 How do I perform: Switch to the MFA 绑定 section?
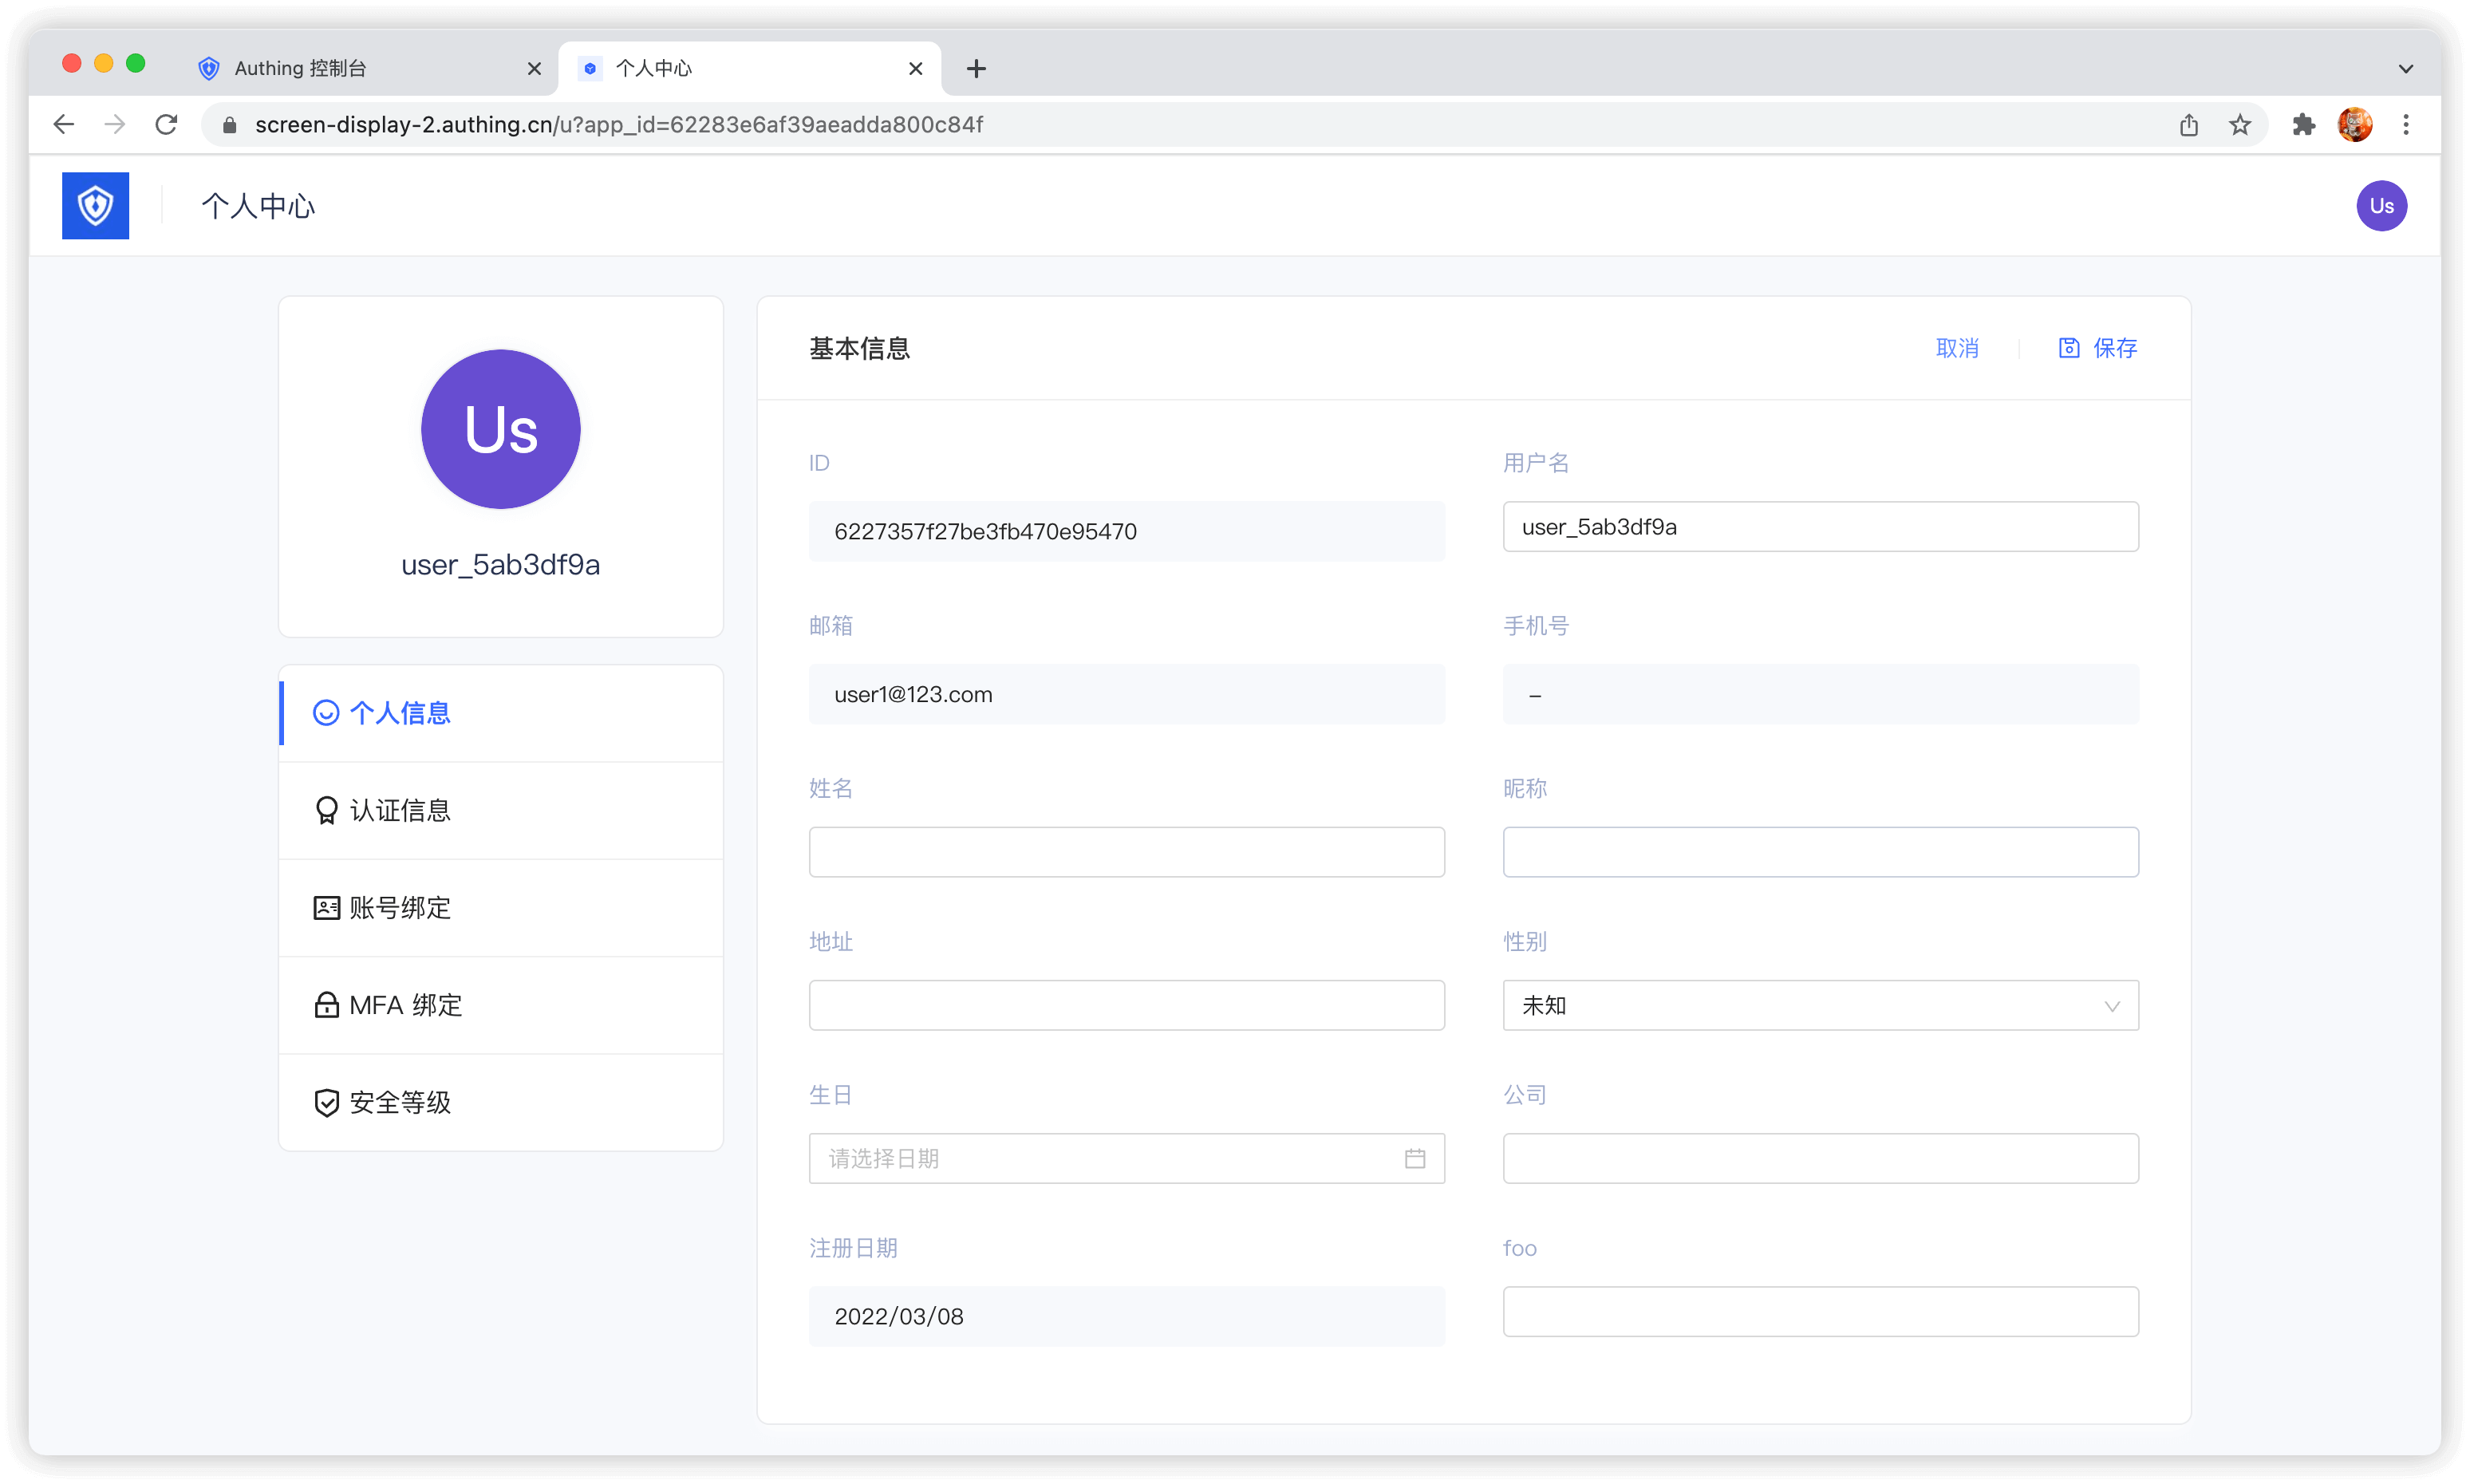(405, 1005)
